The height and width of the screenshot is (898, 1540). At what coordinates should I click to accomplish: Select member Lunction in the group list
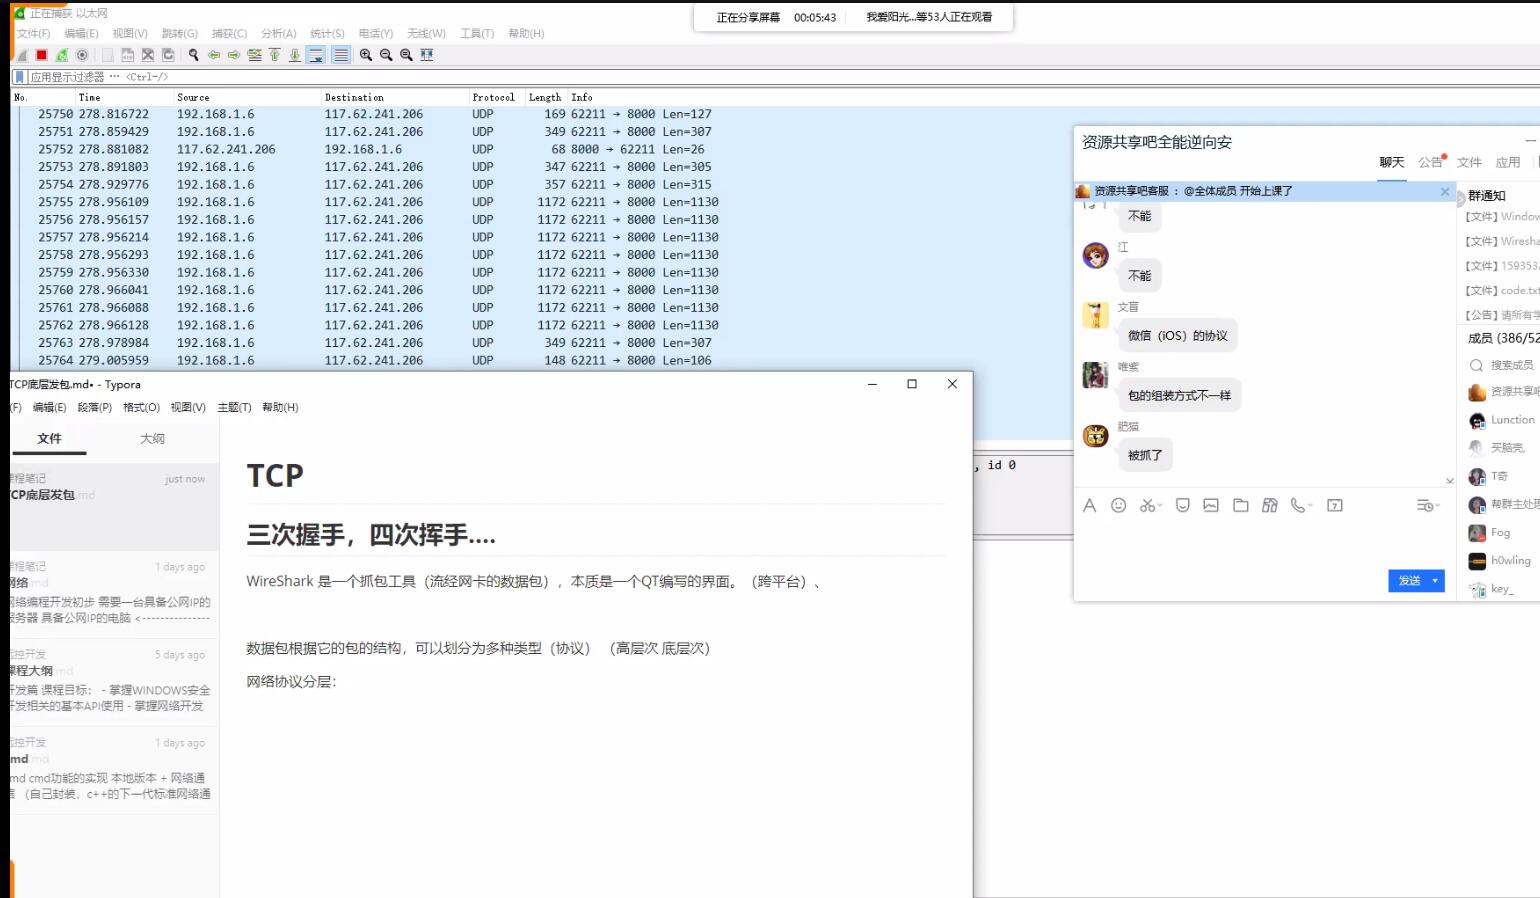[x=1503, y=420]
